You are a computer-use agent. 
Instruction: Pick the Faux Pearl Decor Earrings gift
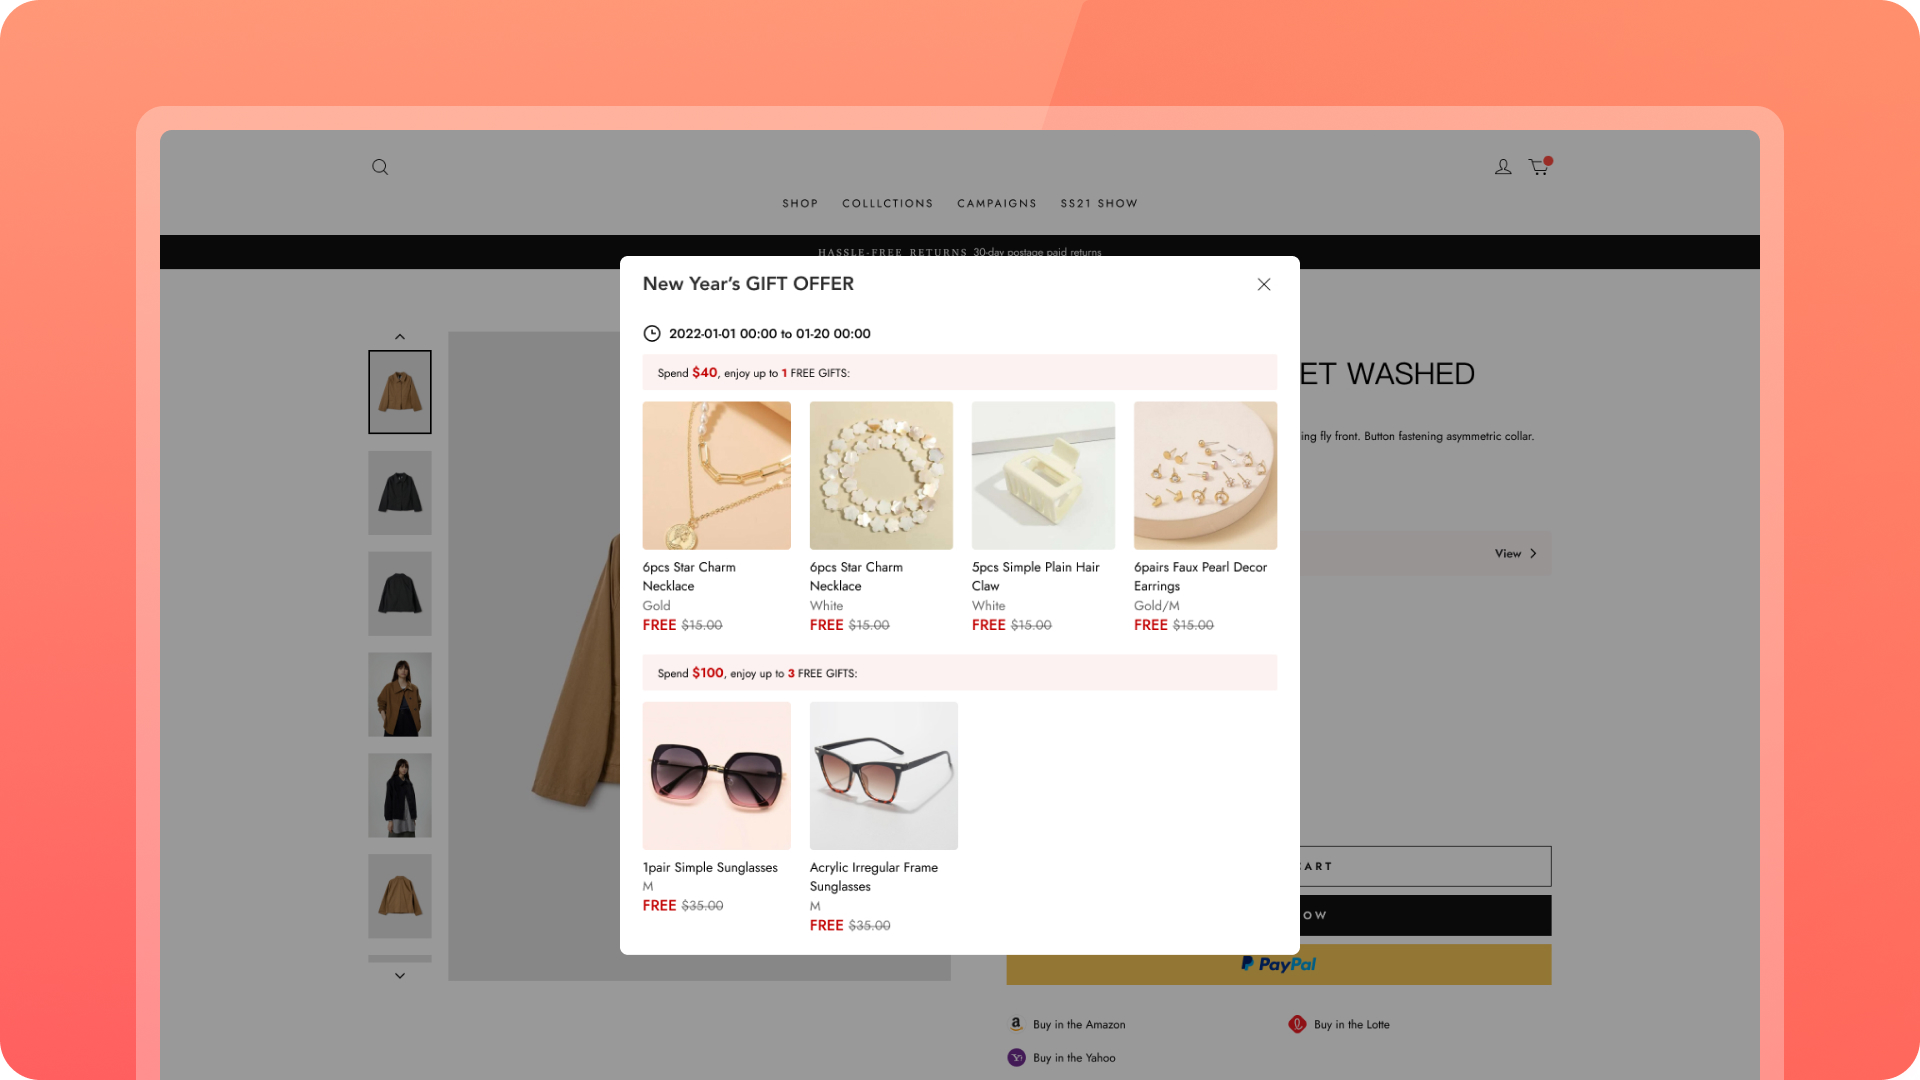[1205, 476]
